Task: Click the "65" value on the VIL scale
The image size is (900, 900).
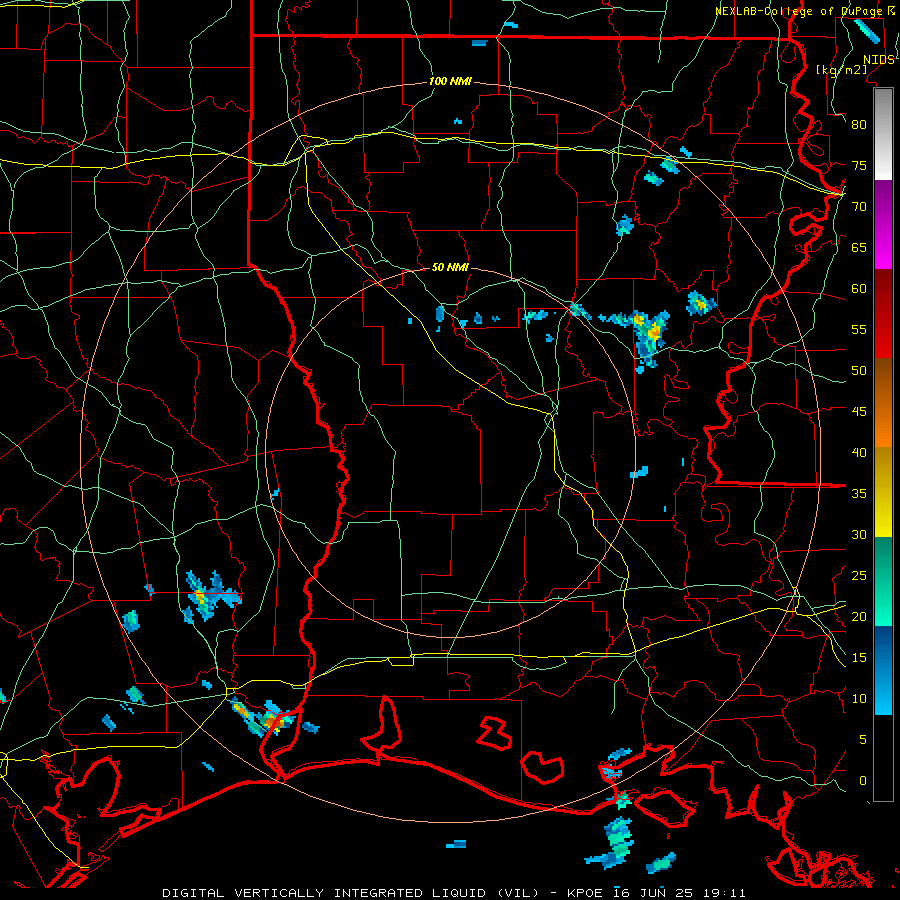Action: [x=859, y=248]
